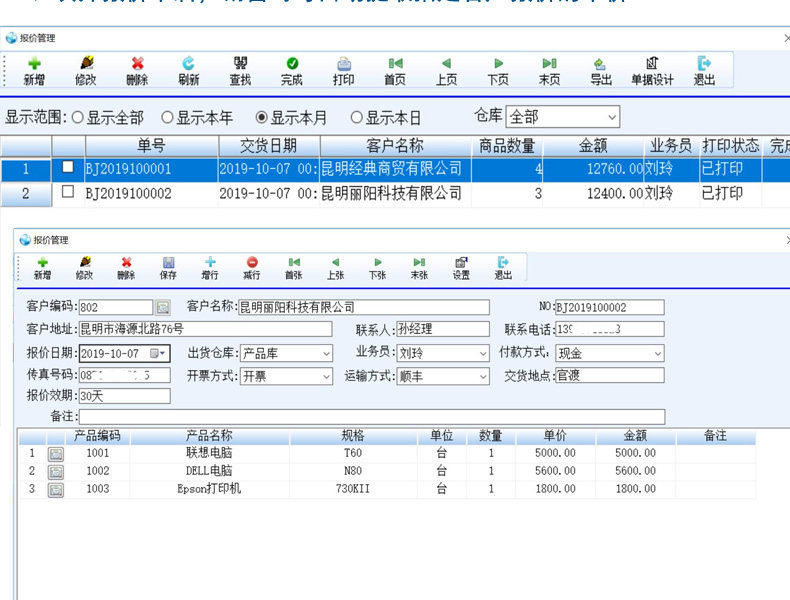The height and width of the screenshot is (600, 790).
Task: Click into the 交货地点 input field
Action: click(x=610, y=375)
